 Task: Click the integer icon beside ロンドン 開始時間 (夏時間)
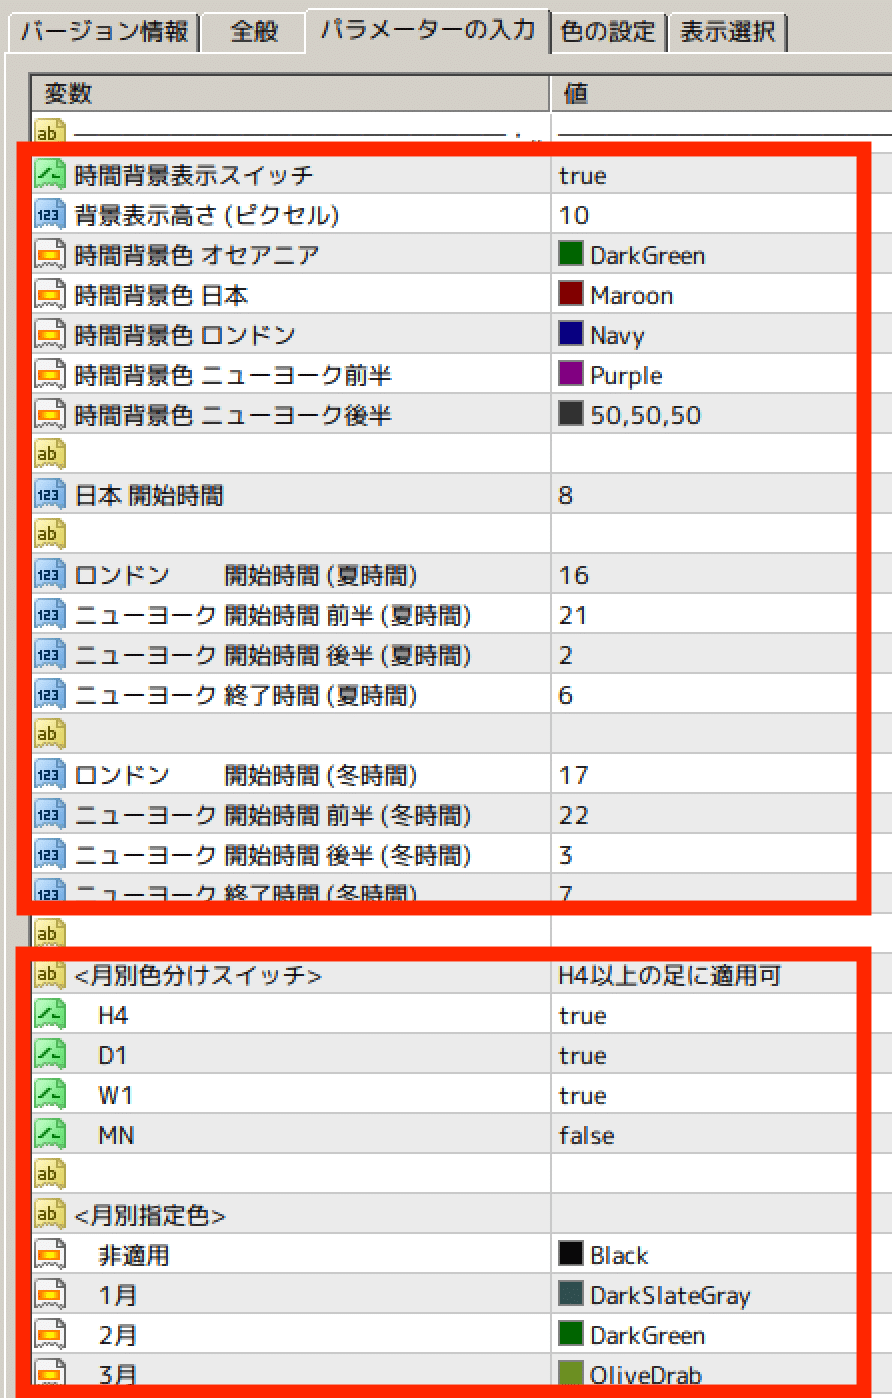(50, 575)
